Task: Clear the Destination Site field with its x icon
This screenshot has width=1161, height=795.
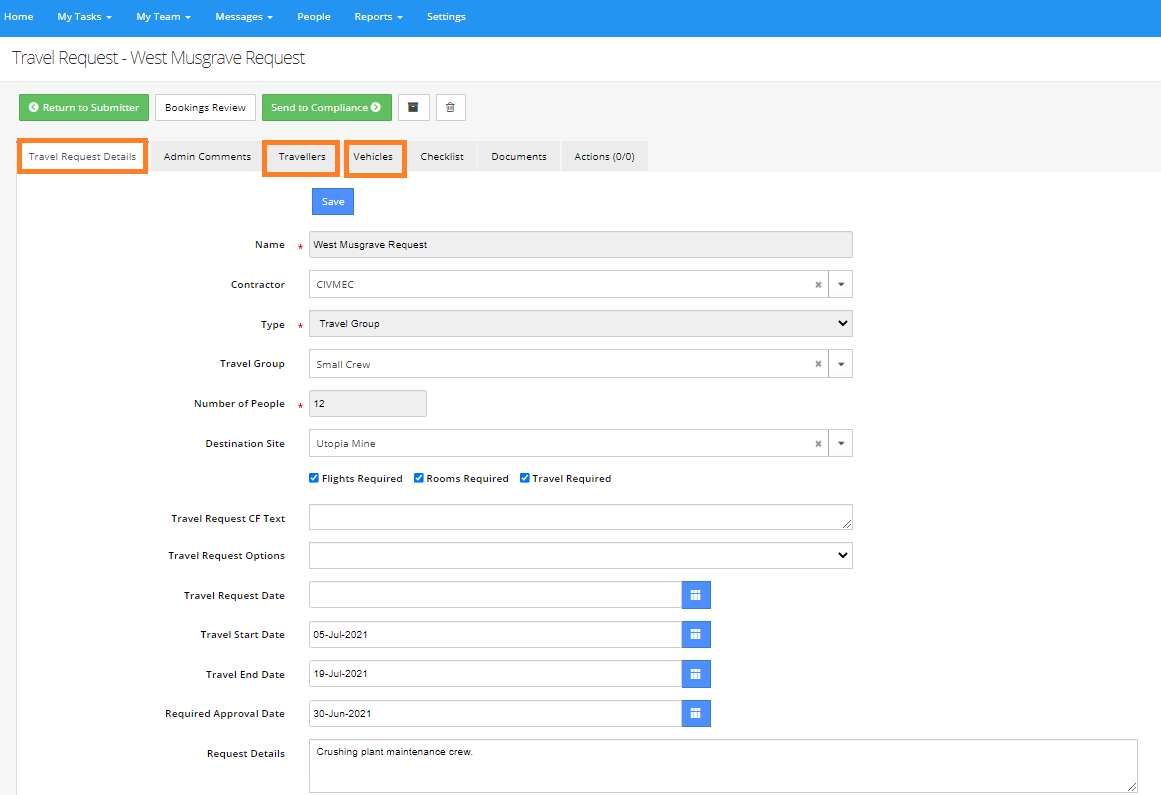Action: (818, 443)
